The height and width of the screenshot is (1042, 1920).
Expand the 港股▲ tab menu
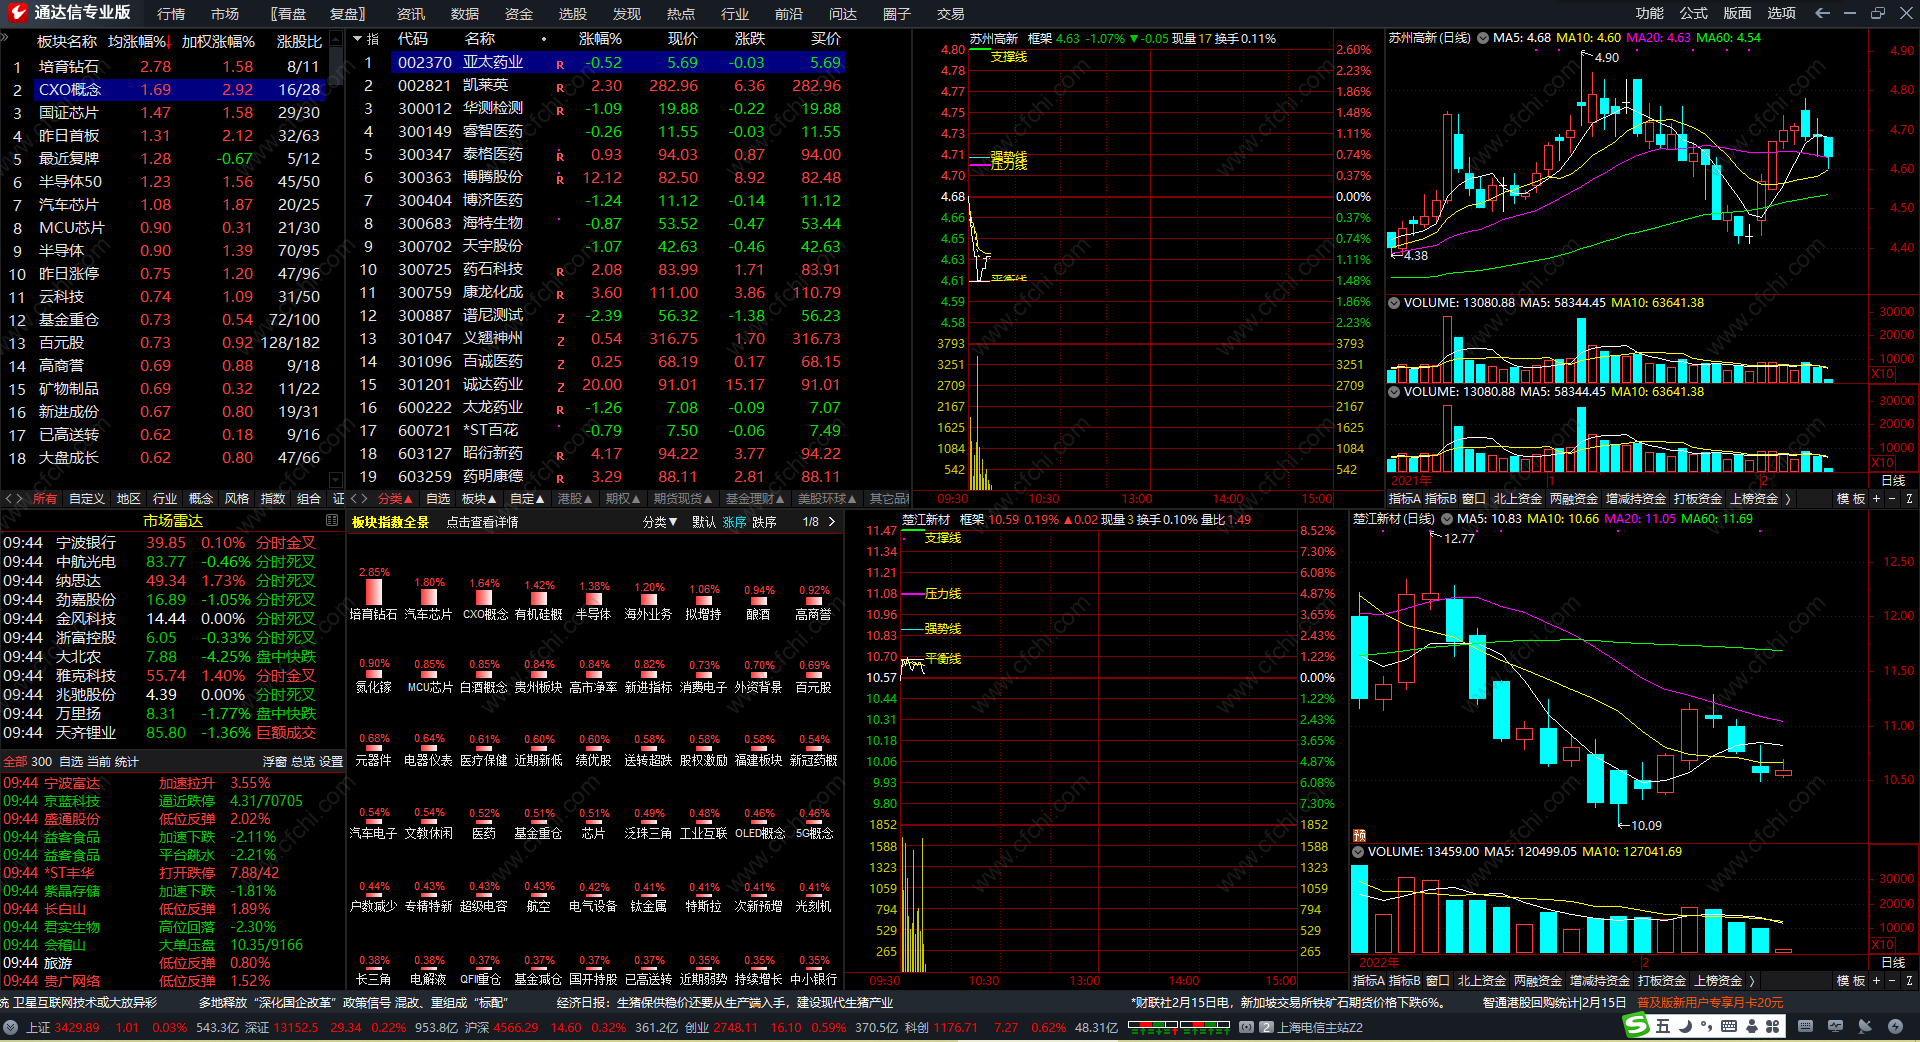pyautogui.click(x=575, y=498)
